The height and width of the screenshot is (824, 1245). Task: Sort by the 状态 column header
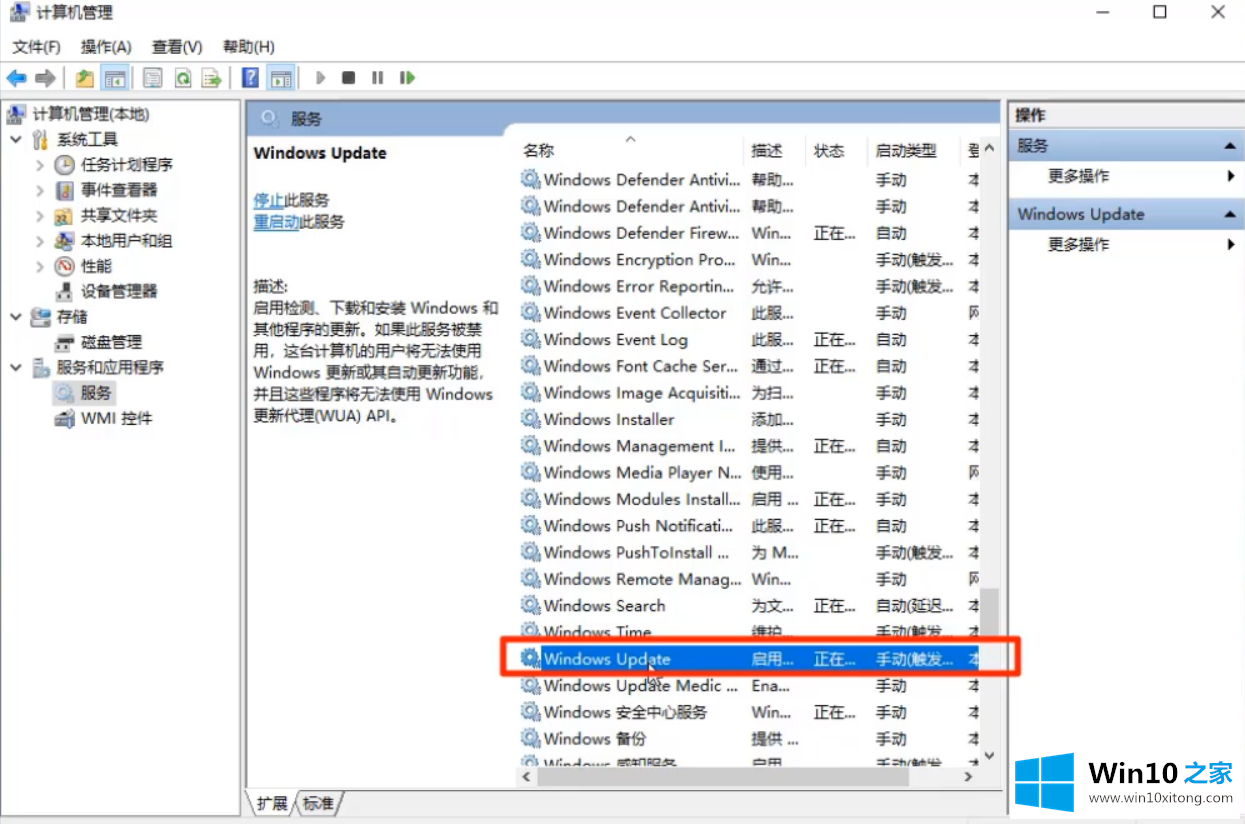pos(829,151)
